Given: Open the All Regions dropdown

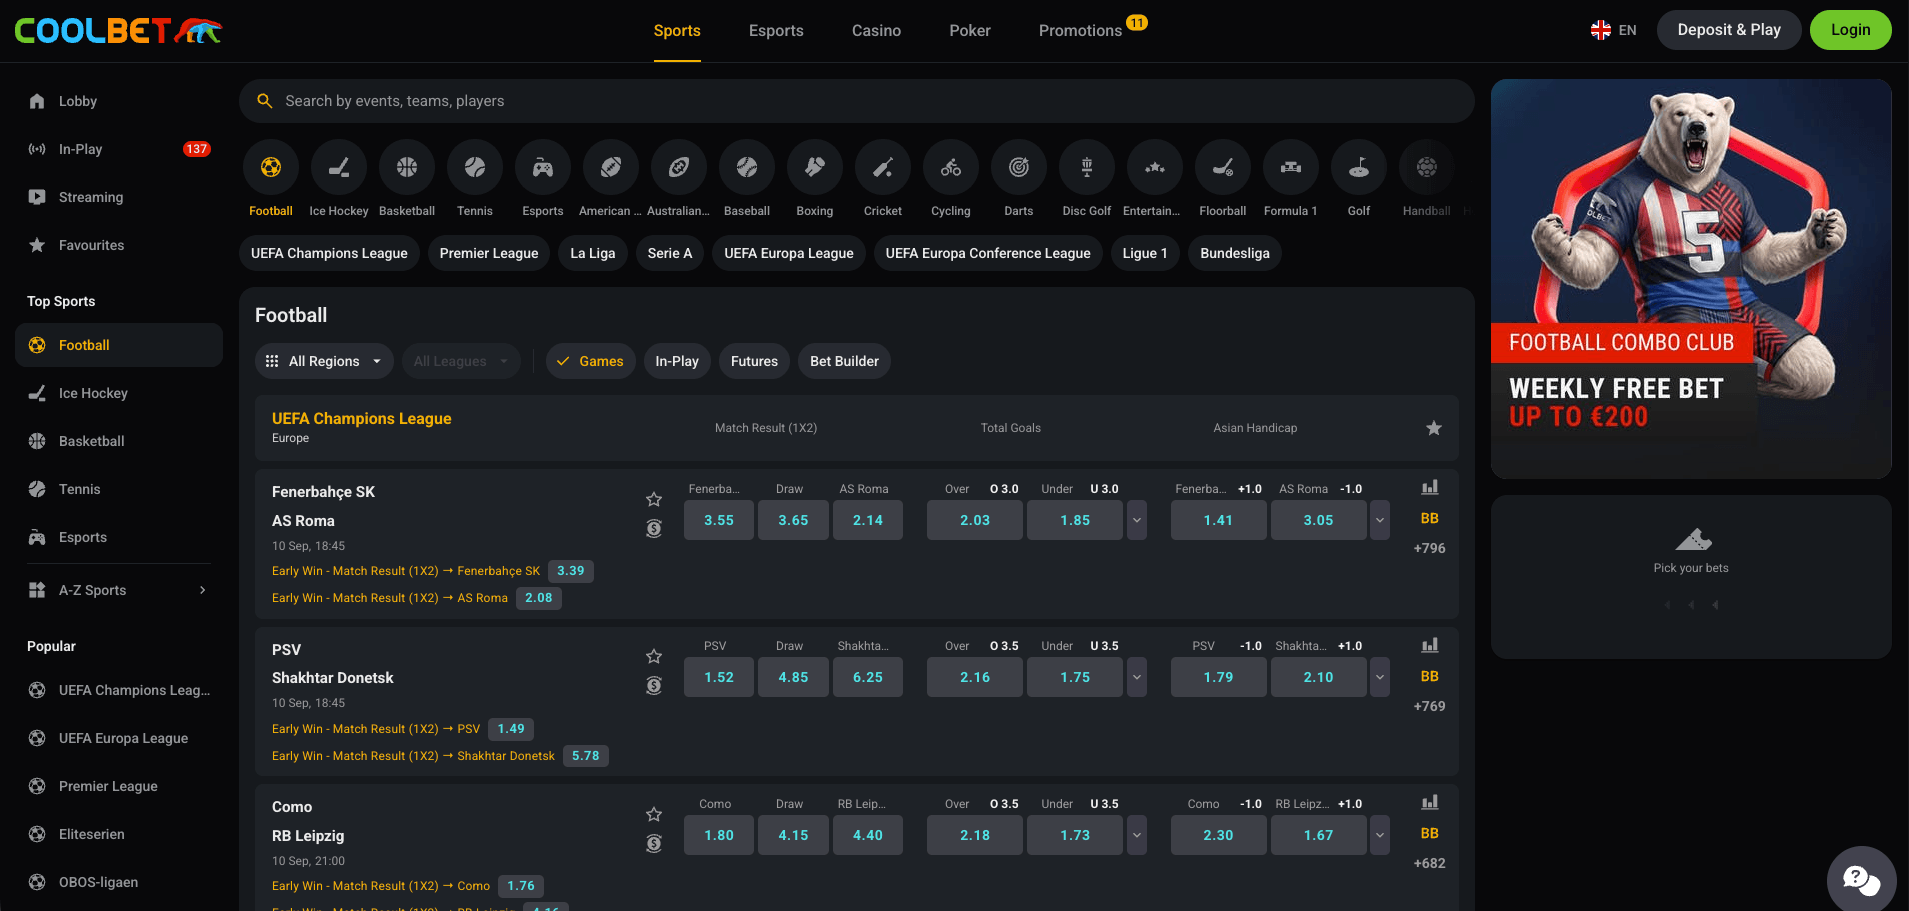Looking at the screenshot, I should pos(324,361).
